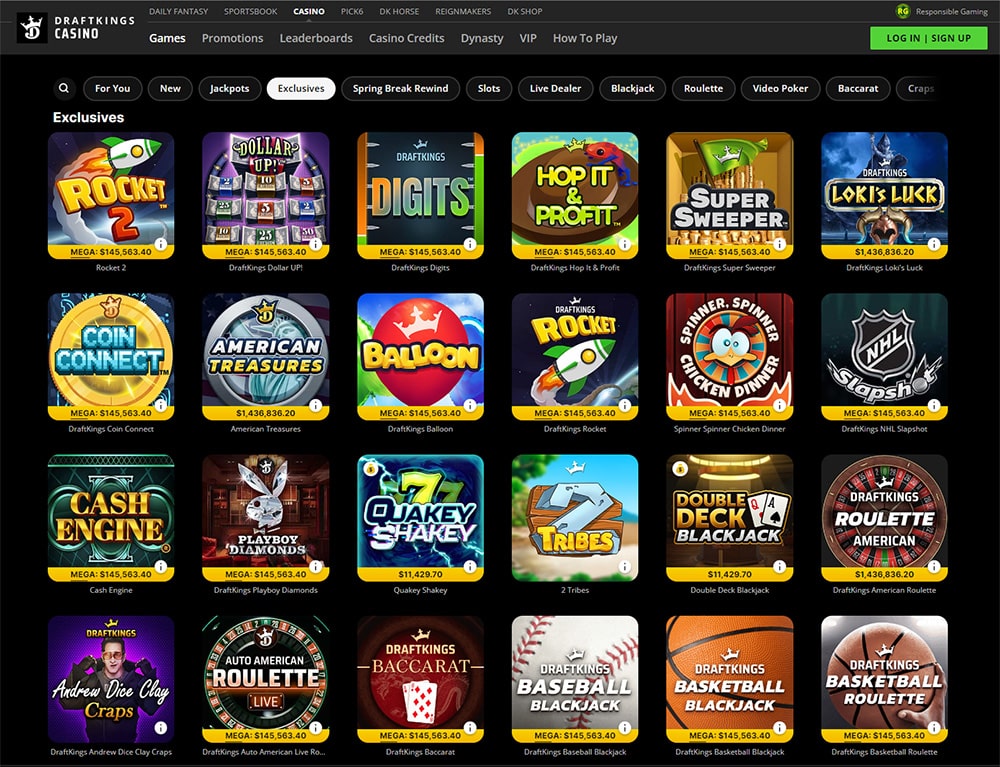
Task: Click the 'Cash Engine' game title text
Action: click(x=111, y=590)
